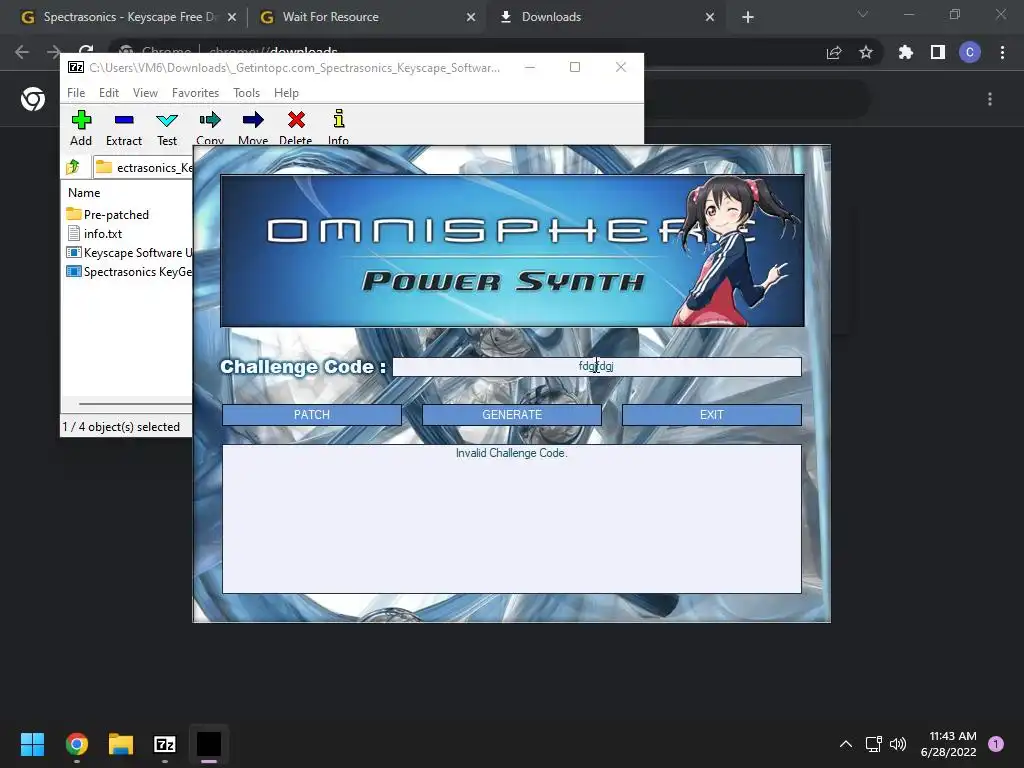Close the Wait For Resource tab

coord(471,17)
